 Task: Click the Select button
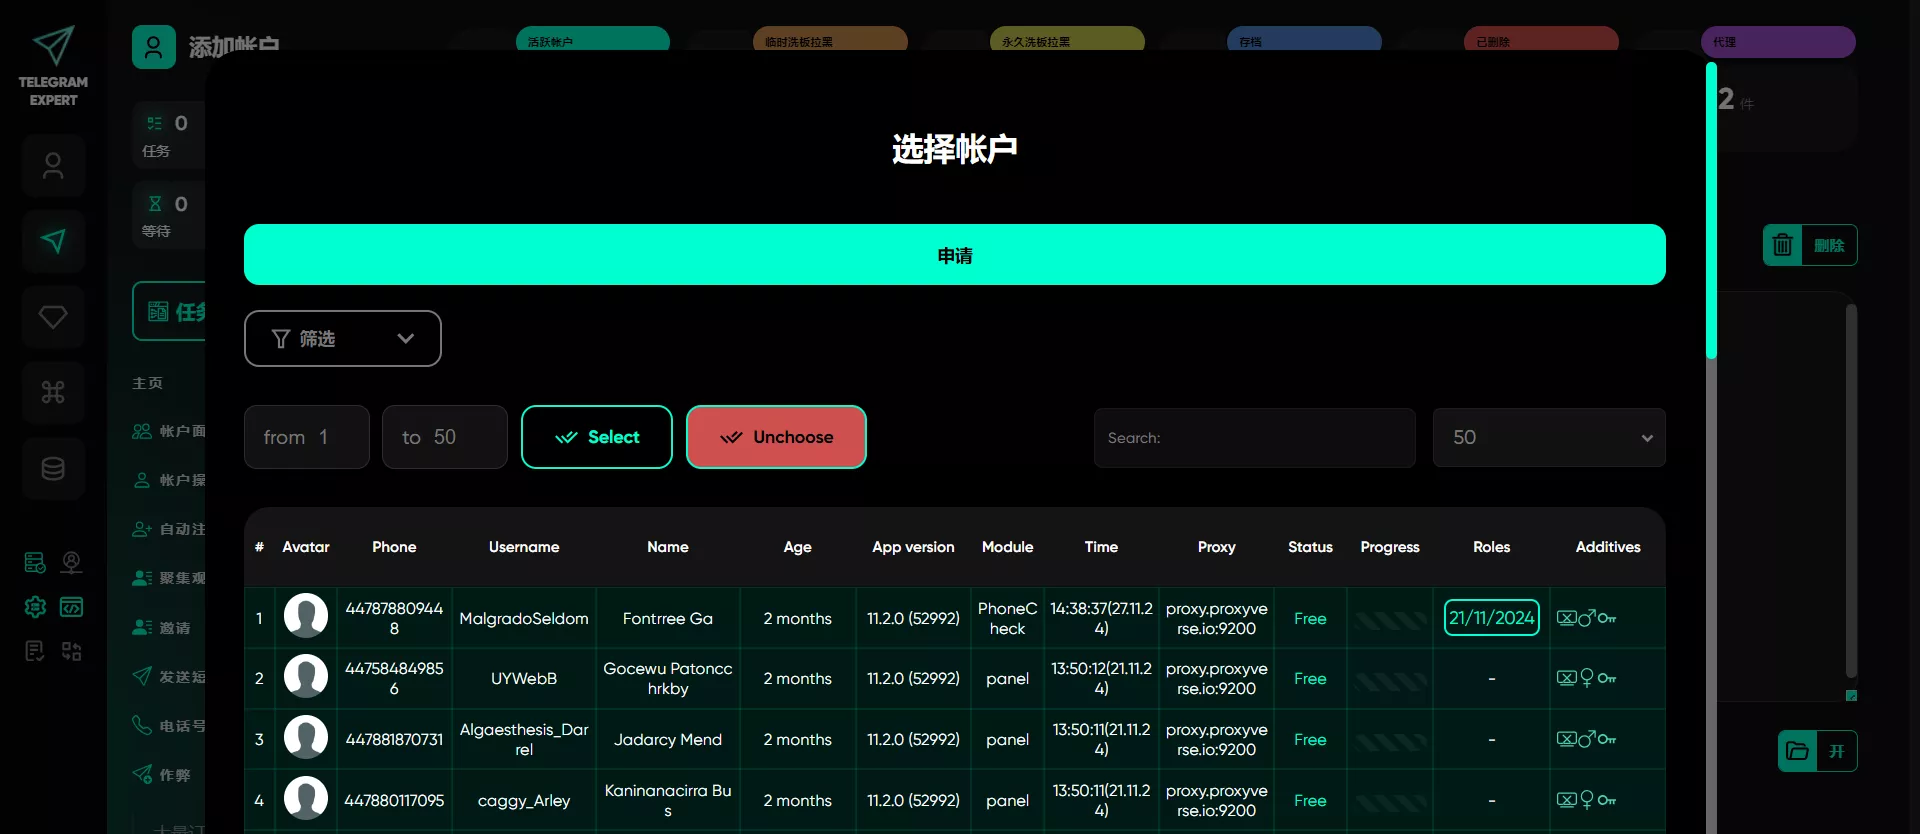(x=597, y=437)
